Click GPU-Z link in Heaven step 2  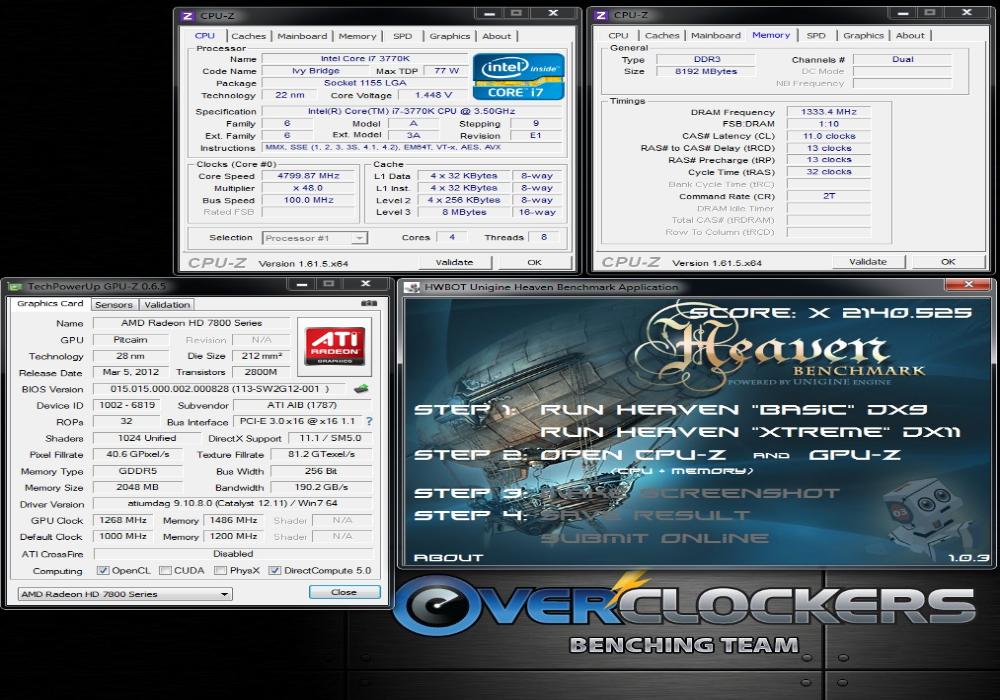[x=855, y=455]
